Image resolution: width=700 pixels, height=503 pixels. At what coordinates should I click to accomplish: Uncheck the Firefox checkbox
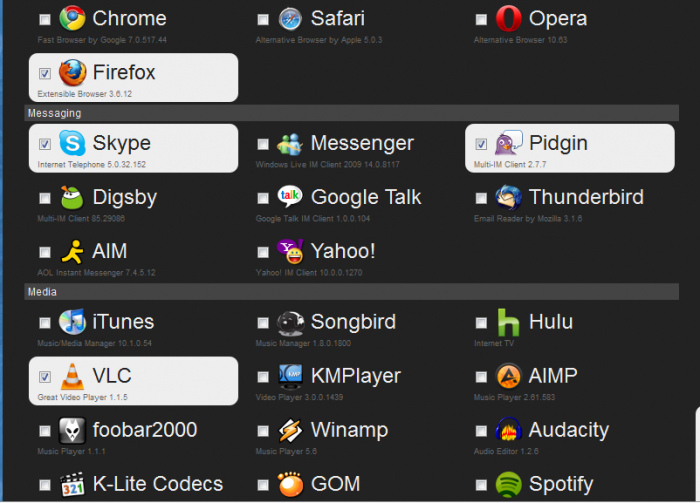tap(44, 74)
